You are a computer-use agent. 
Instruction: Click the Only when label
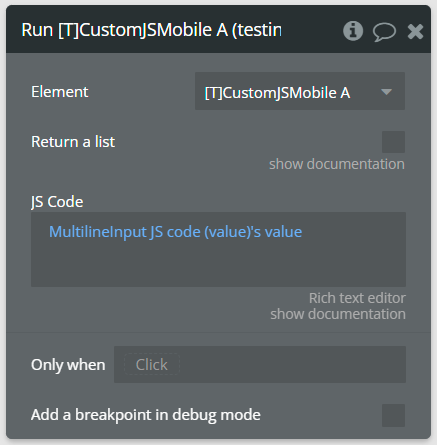pos(68,365)
